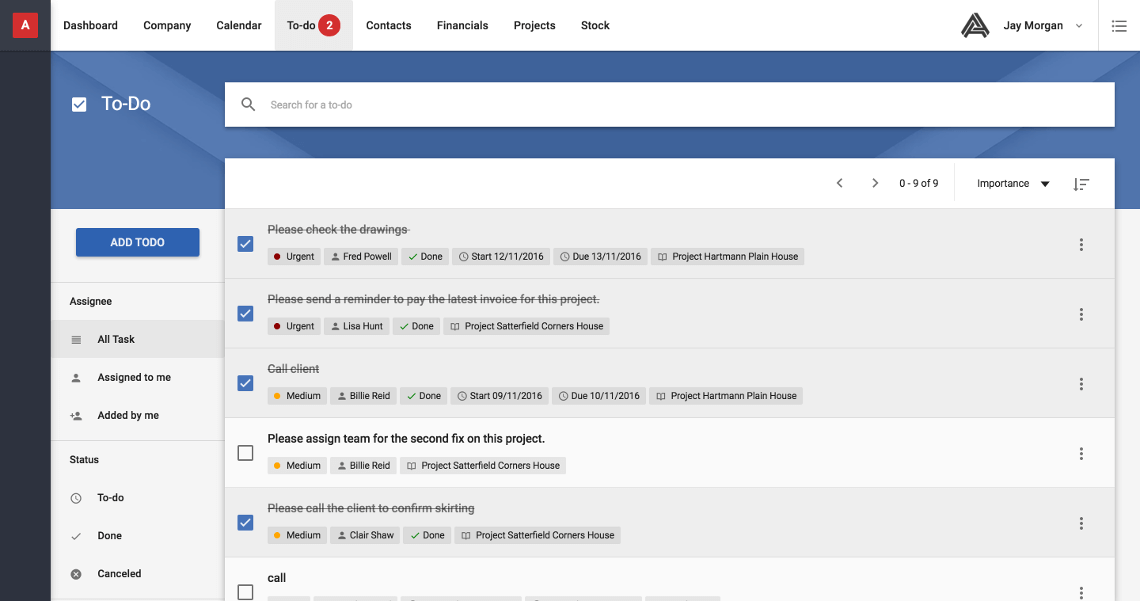Screen dimensions: 1140x601
Task: Click the company triangle logo near Jay Morgan
Action: click(x=975, y=25)
